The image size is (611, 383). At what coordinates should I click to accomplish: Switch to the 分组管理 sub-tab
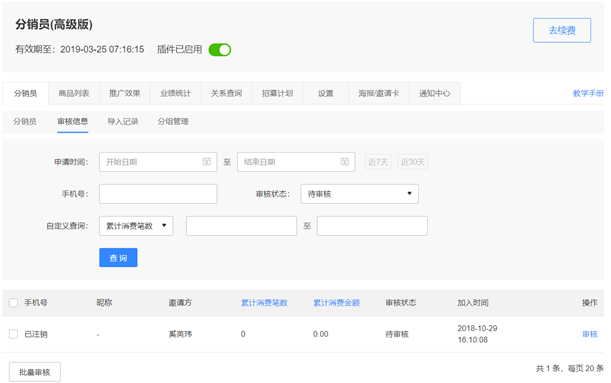[x=173, y=122]
